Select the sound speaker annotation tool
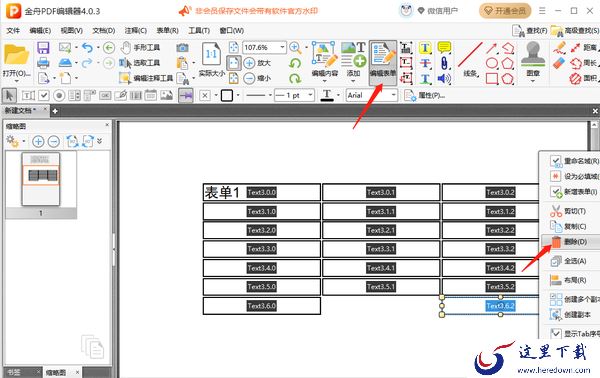The image size is (600, 378). point(444,78)
